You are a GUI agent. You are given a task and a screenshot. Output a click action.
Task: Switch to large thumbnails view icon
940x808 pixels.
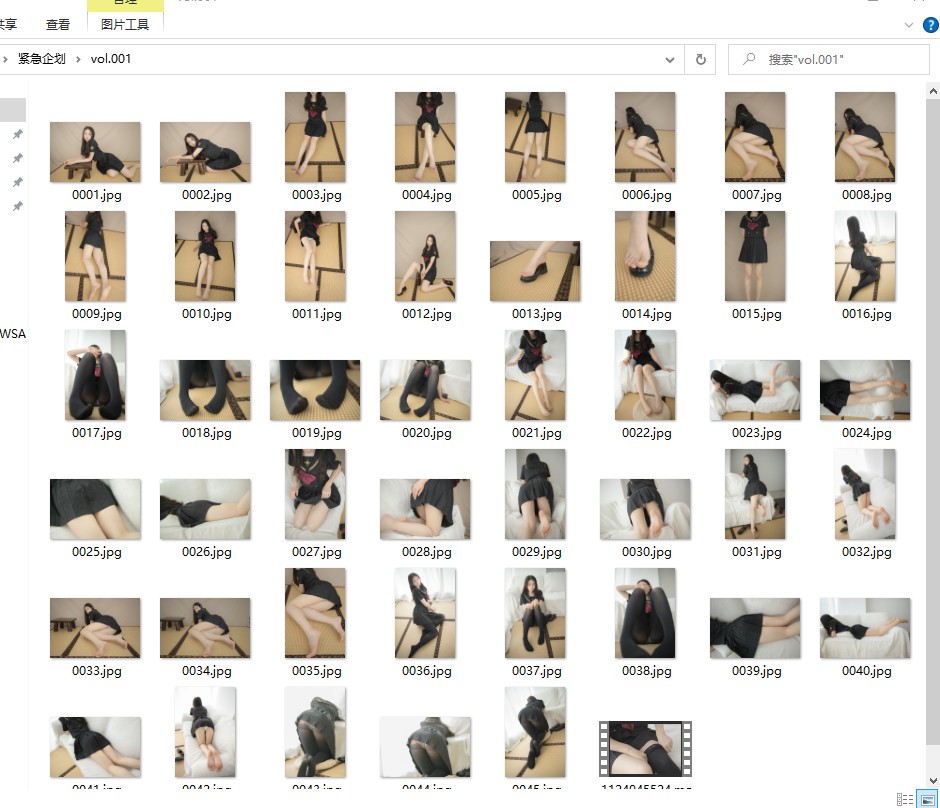pos(927,800)
